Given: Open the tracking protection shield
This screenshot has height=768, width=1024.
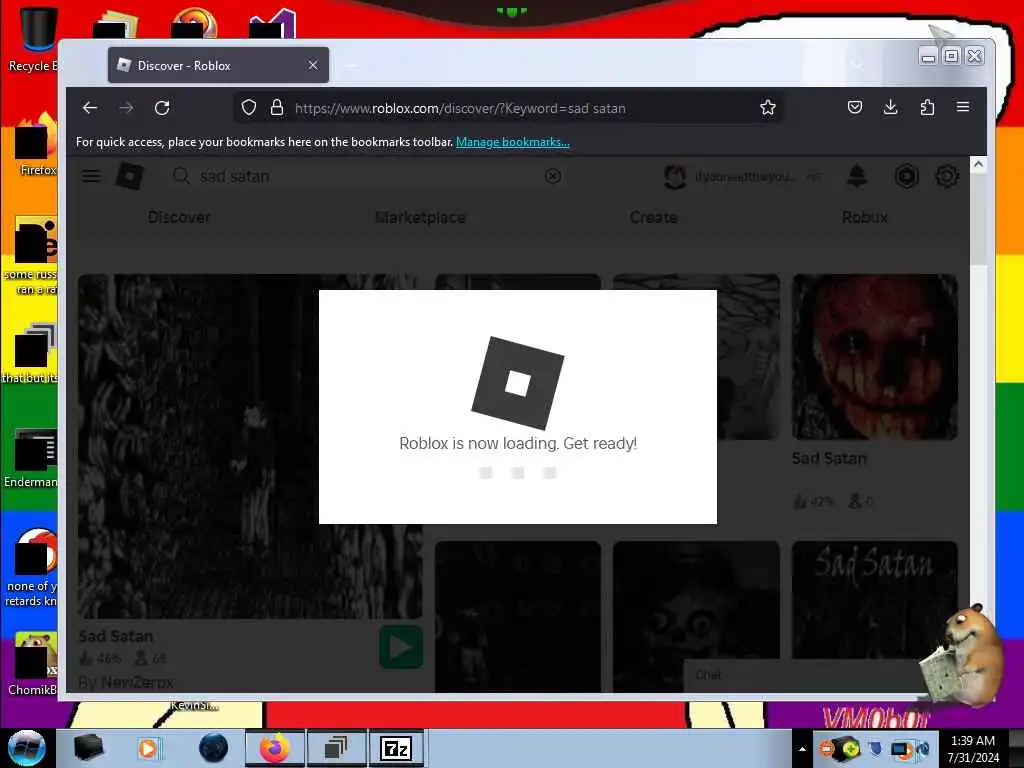Looking at the screenshot, I should point(249,108).
